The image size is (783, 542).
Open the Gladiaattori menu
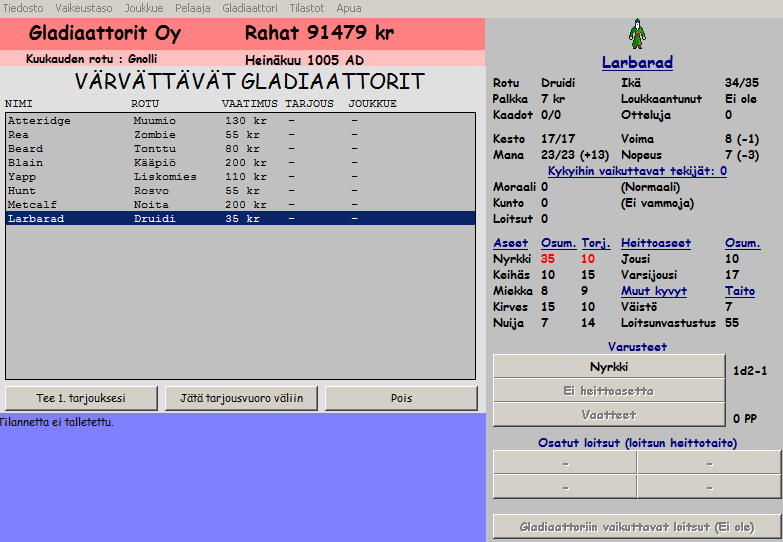click(x=249, y=7)
